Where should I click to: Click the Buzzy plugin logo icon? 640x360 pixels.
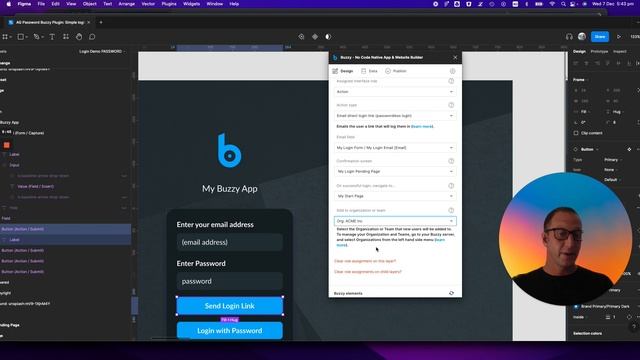tap(335, 58)
